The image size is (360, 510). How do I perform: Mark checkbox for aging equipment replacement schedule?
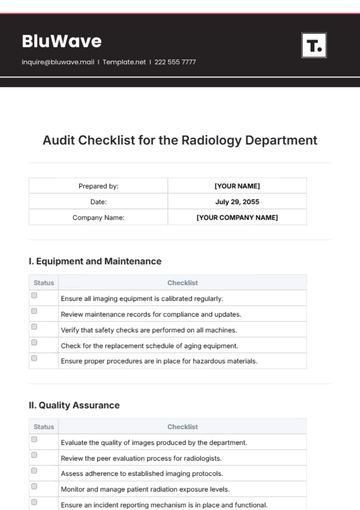[34, 342]
